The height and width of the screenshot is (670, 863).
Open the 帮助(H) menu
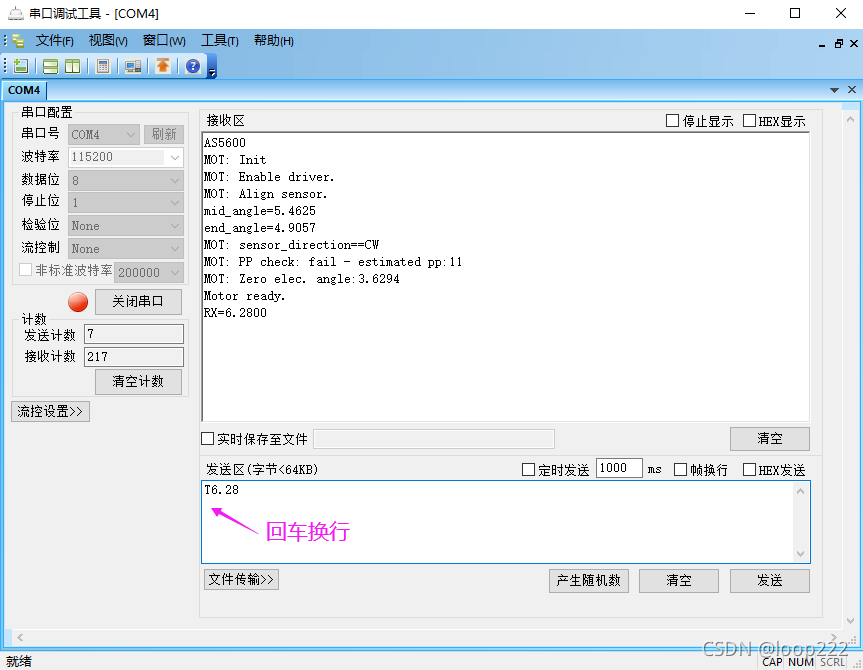pyautogui.click(x=274, y=41)
